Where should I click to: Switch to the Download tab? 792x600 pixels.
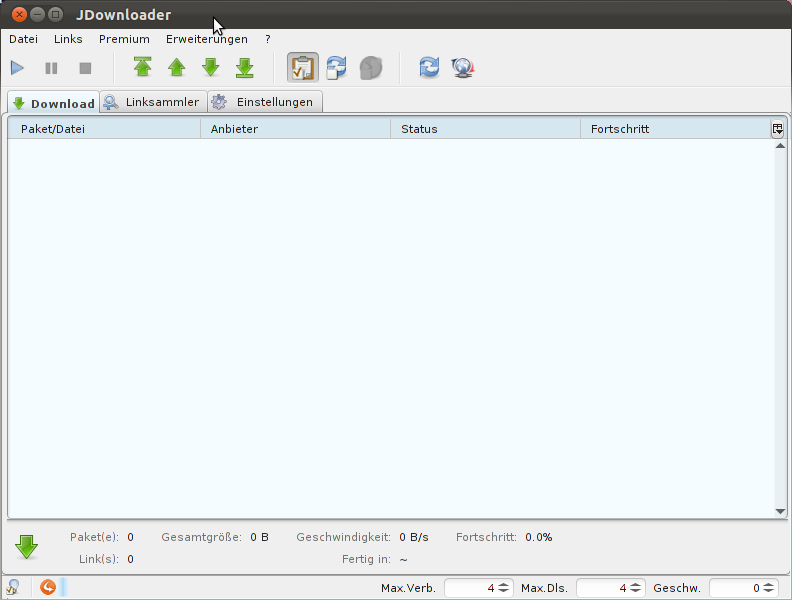(54, 103)
